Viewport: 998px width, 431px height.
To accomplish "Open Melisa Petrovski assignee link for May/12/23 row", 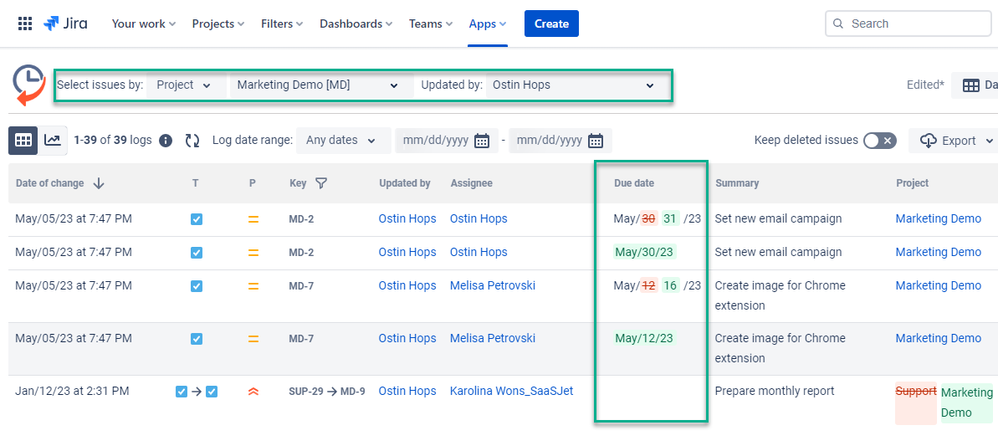I will pyautogui.click(x=493, y=339).
